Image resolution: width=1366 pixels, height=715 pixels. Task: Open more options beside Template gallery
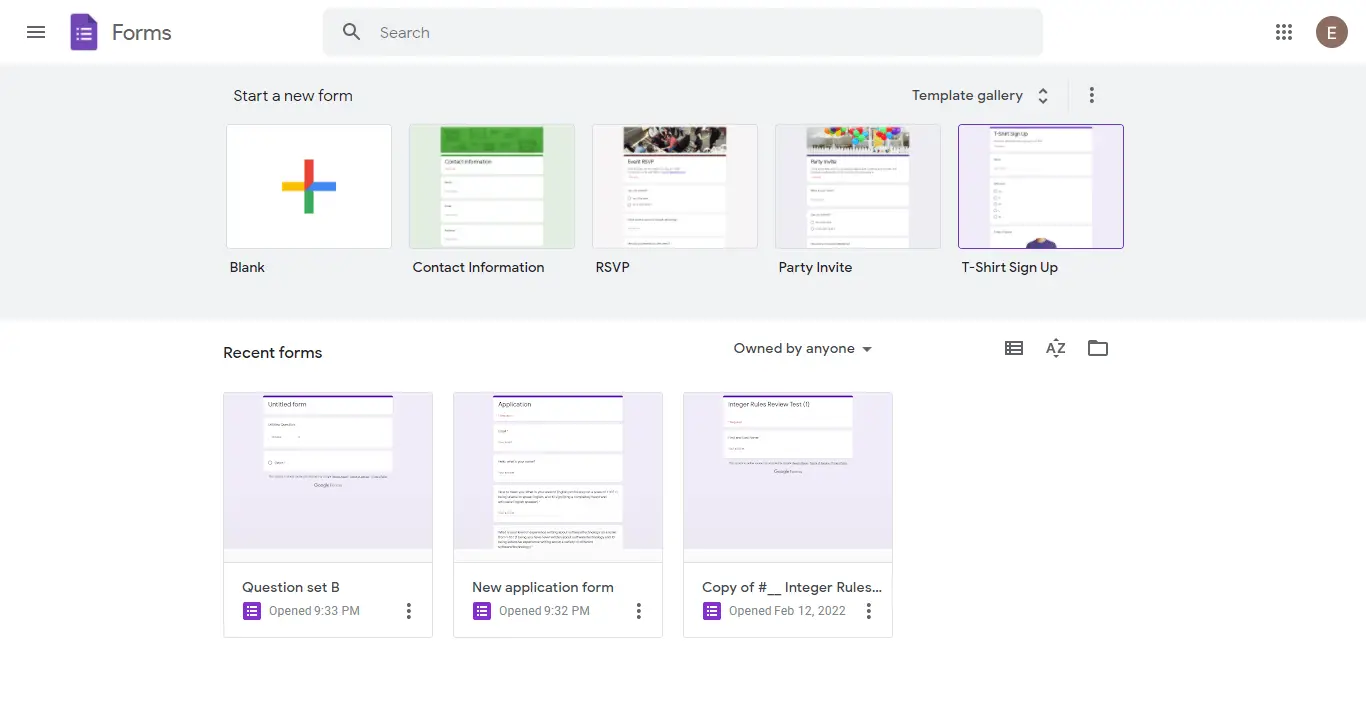click(1092, 96)
